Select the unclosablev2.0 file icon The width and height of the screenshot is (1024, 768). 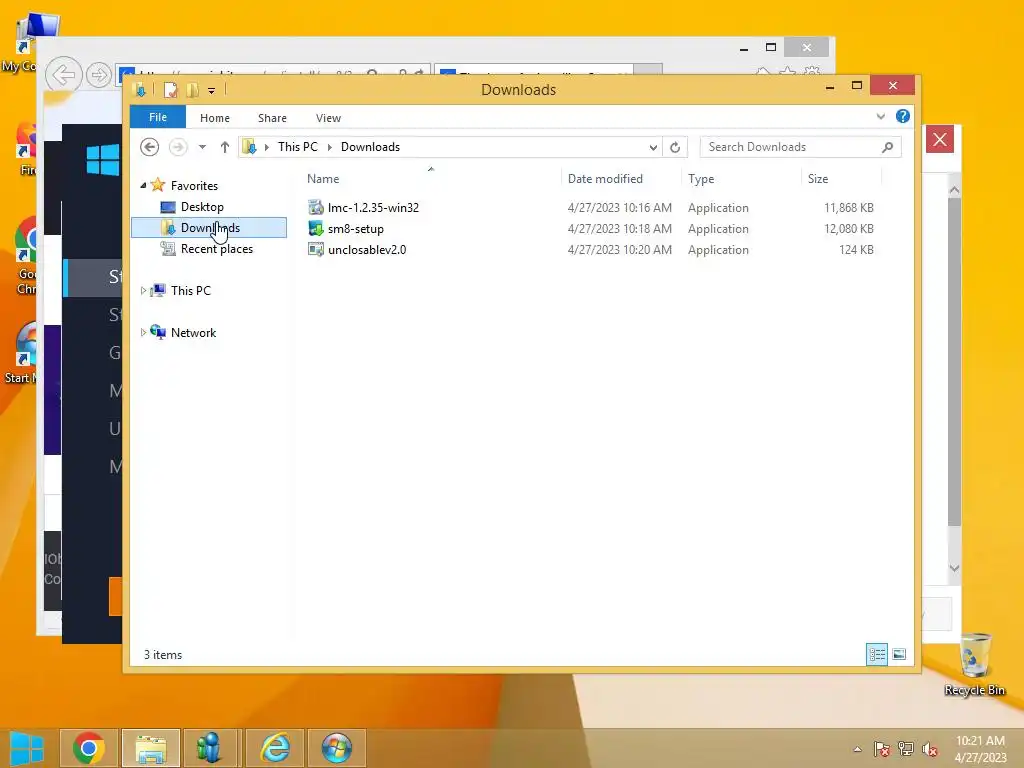tap(316, 249)
